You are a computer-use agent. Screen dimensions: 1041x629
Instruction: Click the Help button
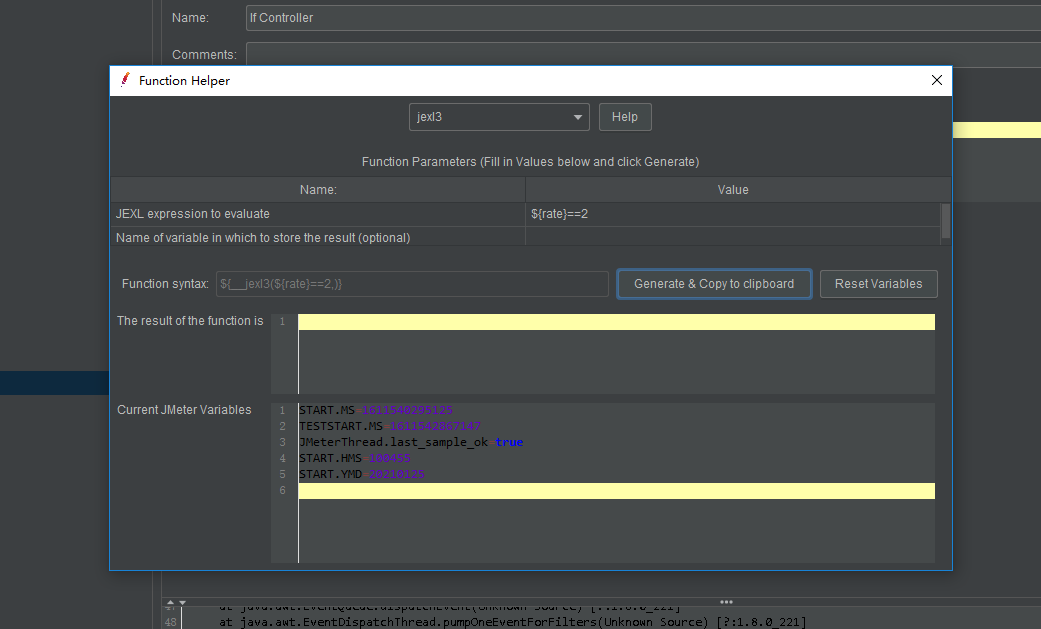tap(625, 117)
